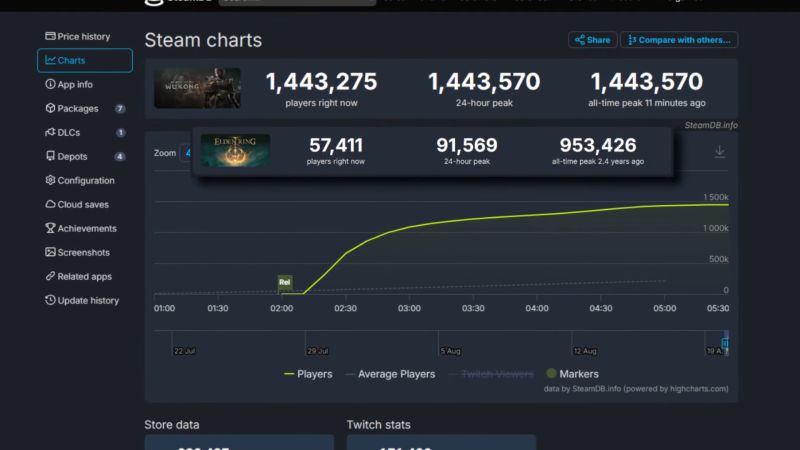
Task: Download chart via the arrow icon
Action: (719, 152)
